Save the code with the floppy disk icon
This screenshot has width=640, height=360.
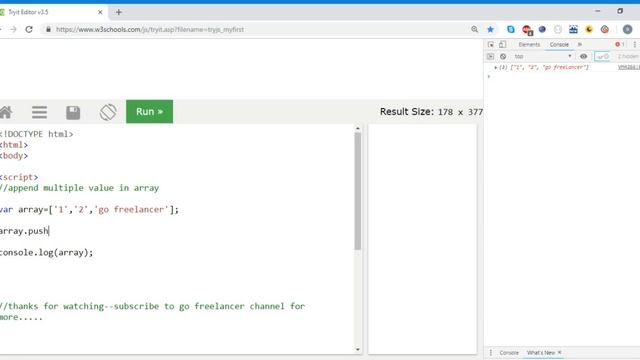[73, 112]
